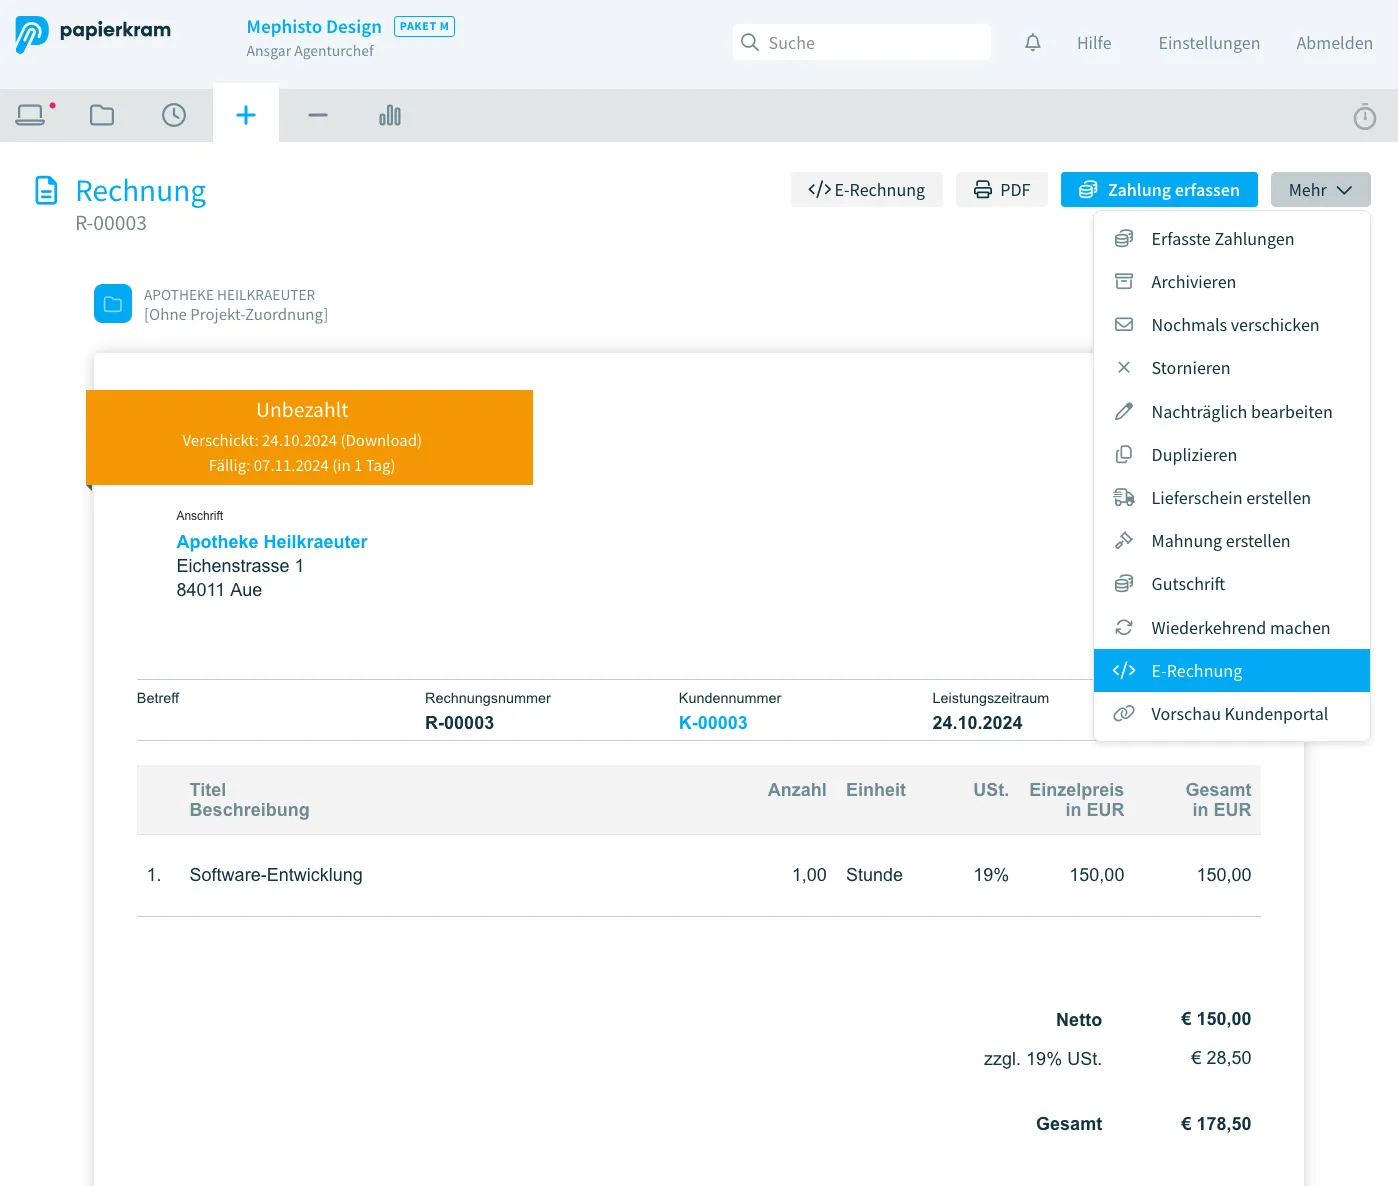This screenshot has height=1186, width=1398.
Task: Choose Nochmals verschicken
Action: (x=1232, y=325)
